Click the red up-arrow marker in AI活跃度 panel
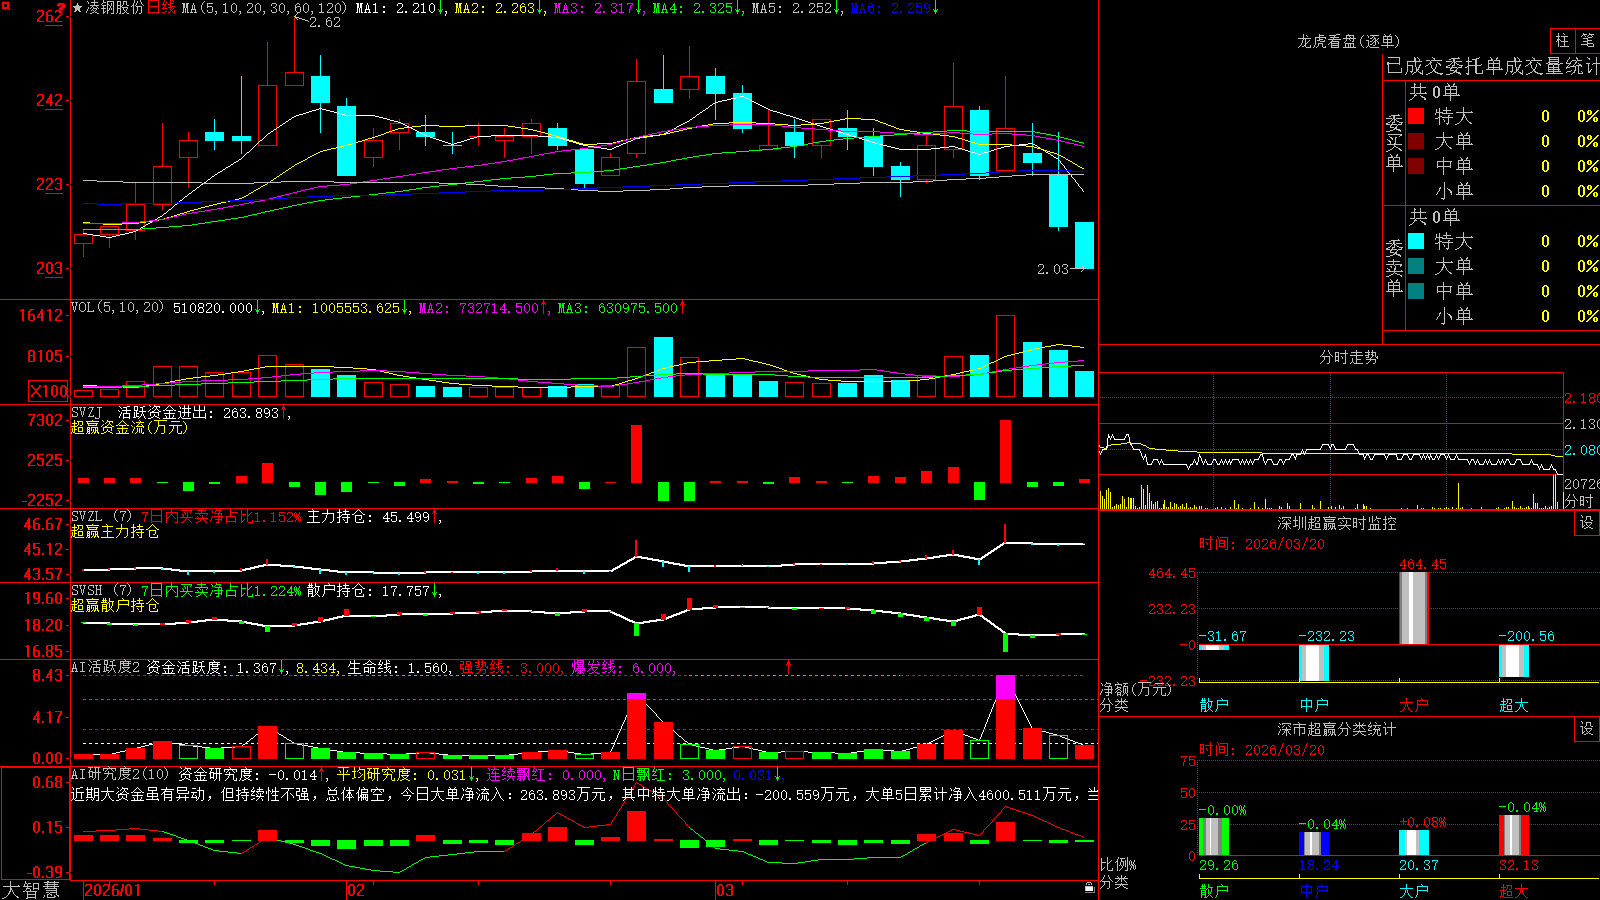The image size is (1600, 900). point(789,666)
